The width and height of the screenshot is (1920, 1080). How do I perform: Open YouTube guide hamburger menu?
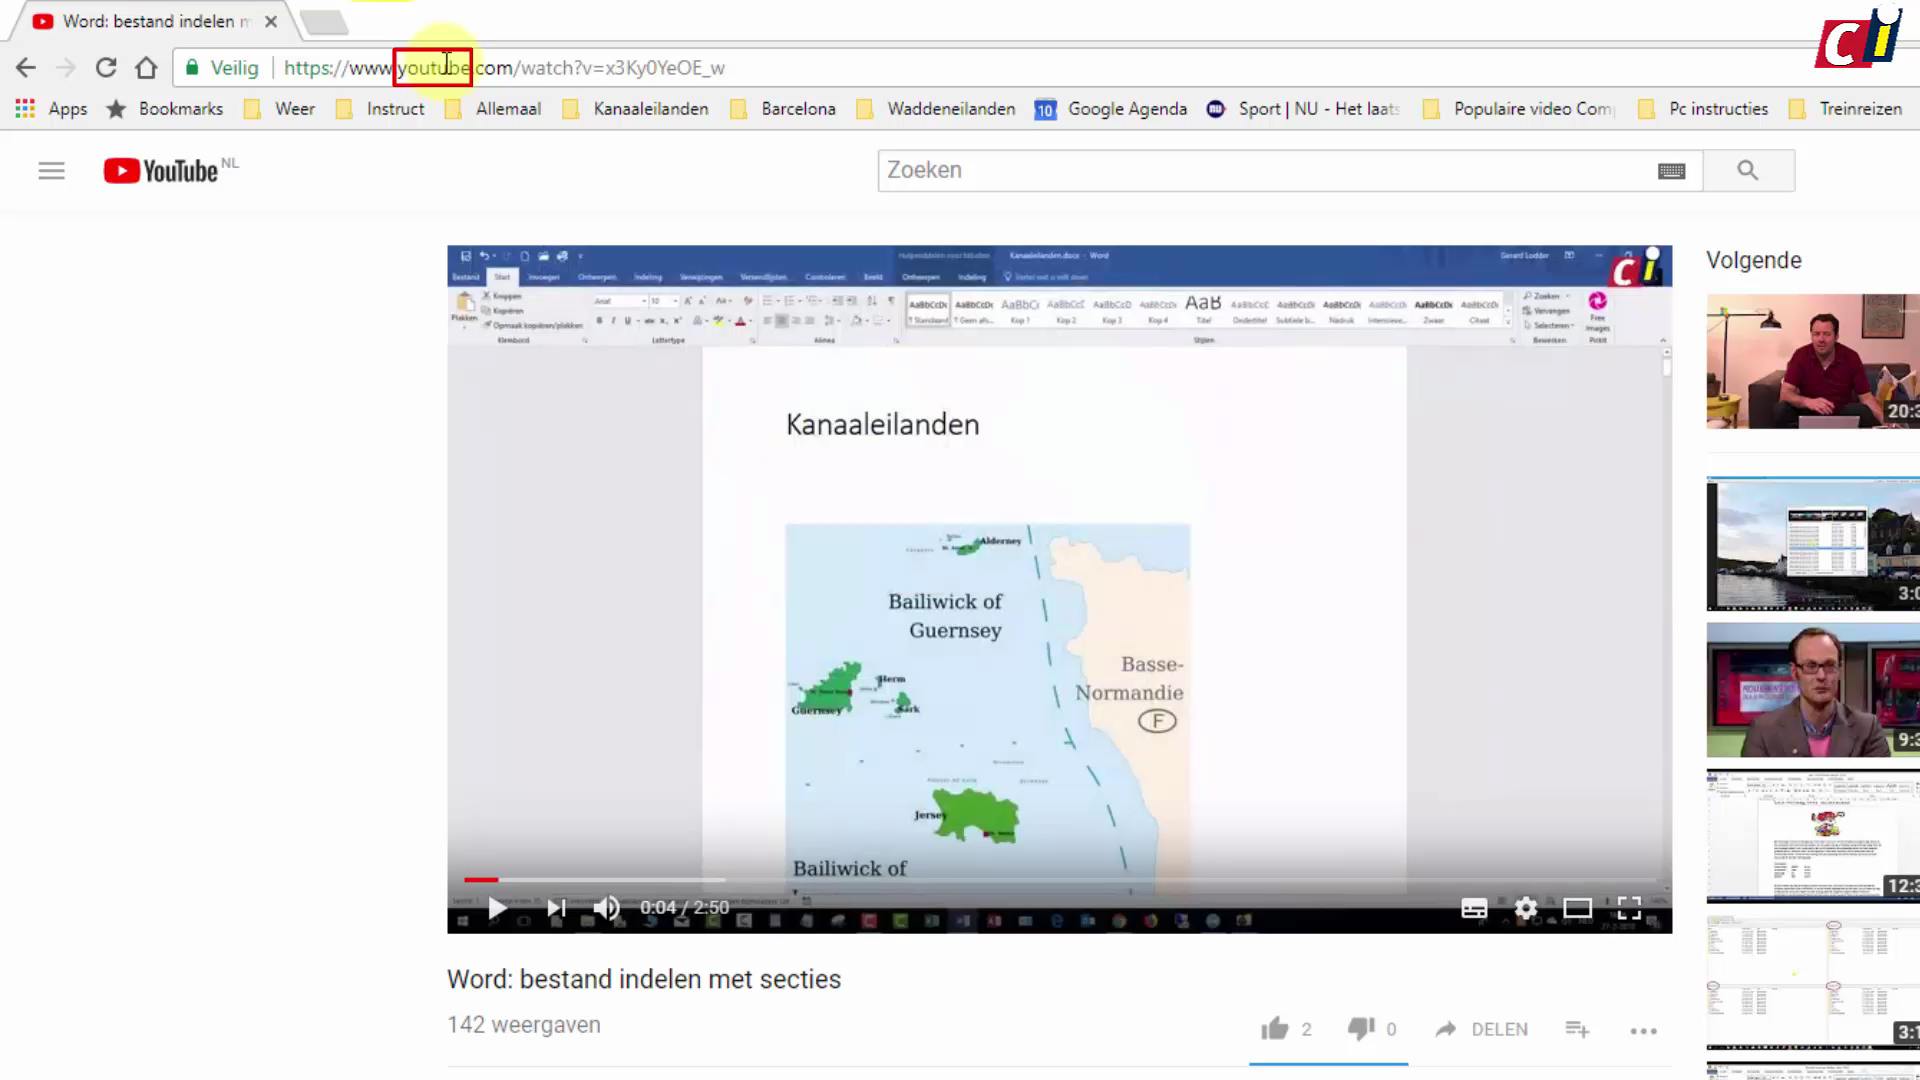tap(51, 171)
